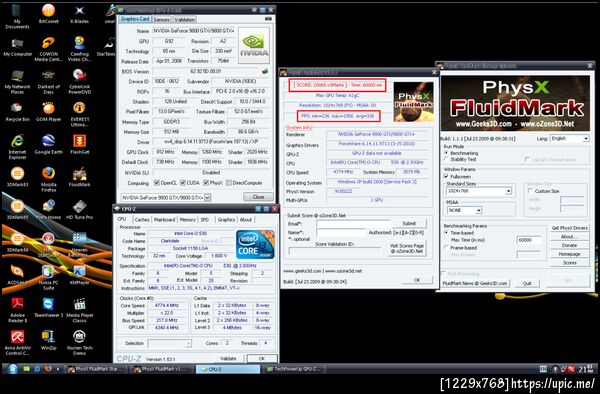Viewport: 600px width, 394px height.
Task: Open TeamViewer 3 desktop icon
Action: click(x=49, y=308)
